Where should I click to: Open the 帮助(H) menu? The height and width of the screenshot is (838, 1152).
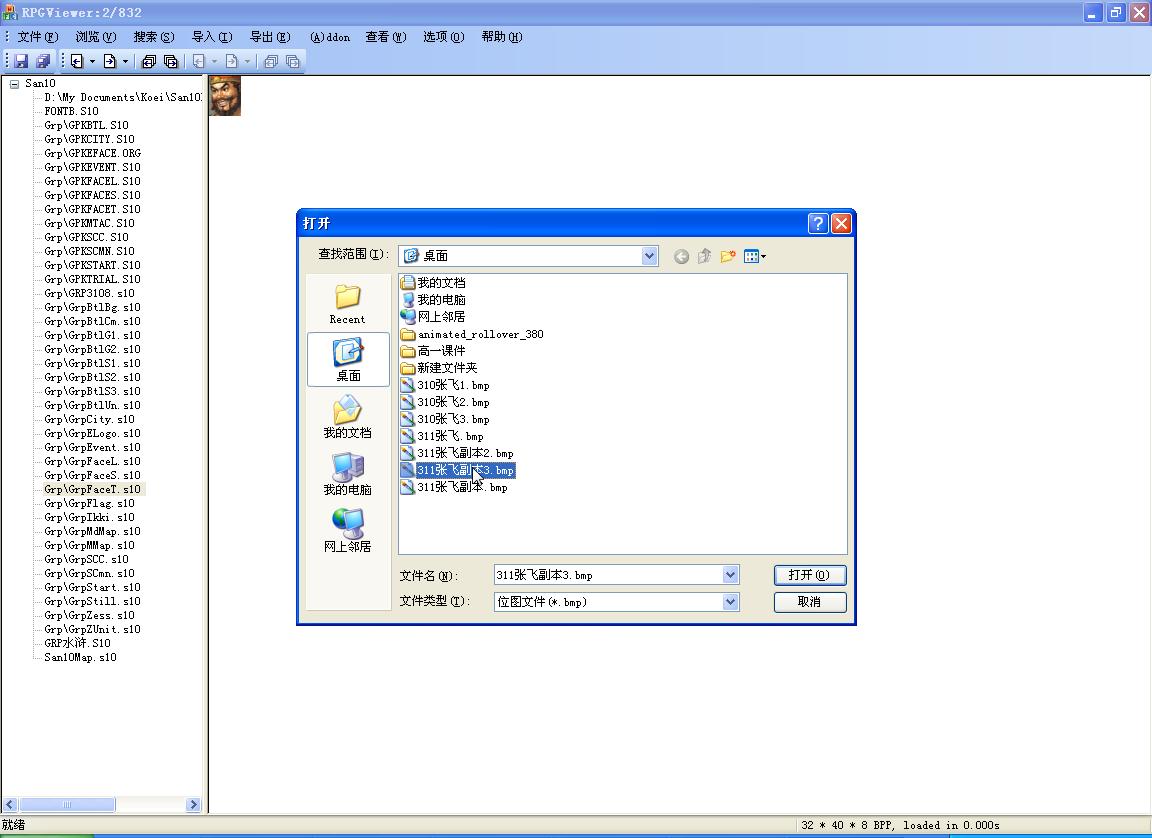tap(502, 37)
